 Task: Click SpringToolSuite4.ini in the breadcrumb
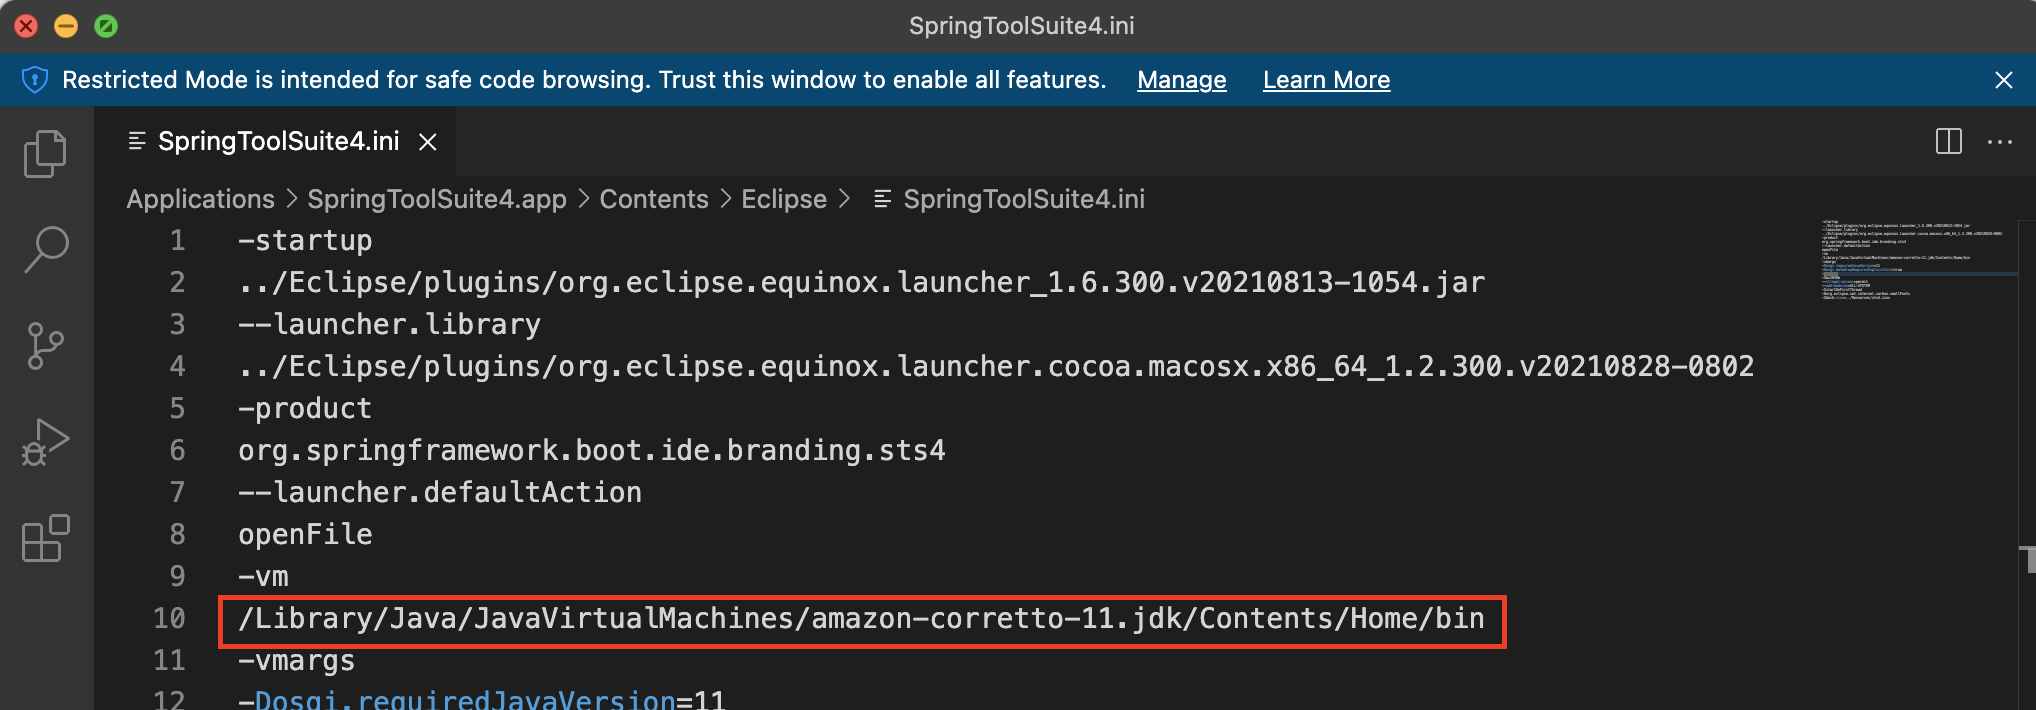tap(1024, 199)
